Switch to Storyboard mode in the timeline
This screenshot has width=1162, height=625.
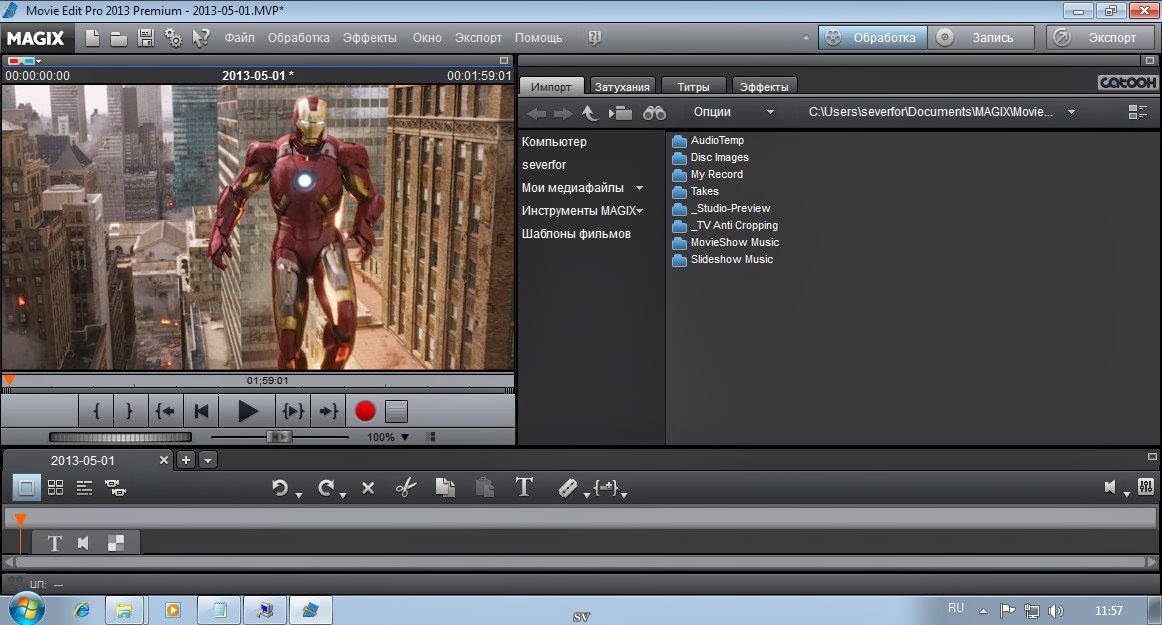55,487
